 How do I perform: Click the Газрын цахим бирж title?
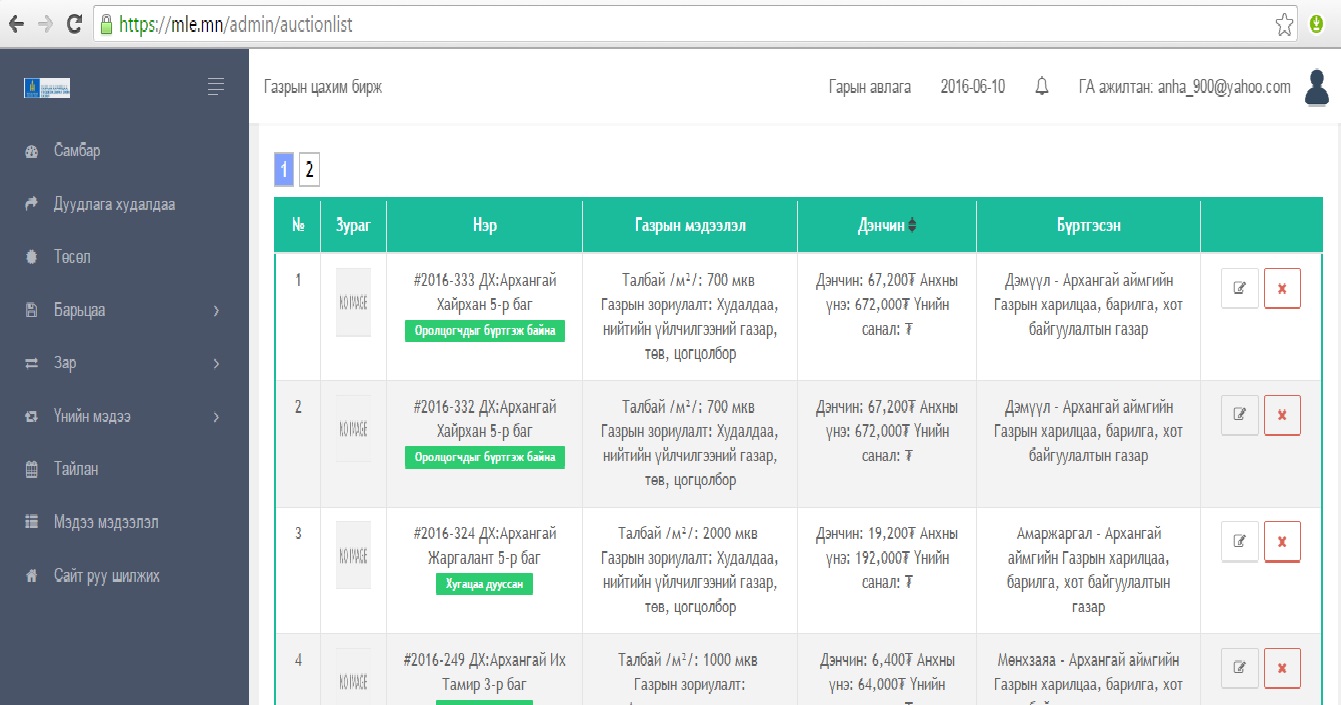[323, 87]
